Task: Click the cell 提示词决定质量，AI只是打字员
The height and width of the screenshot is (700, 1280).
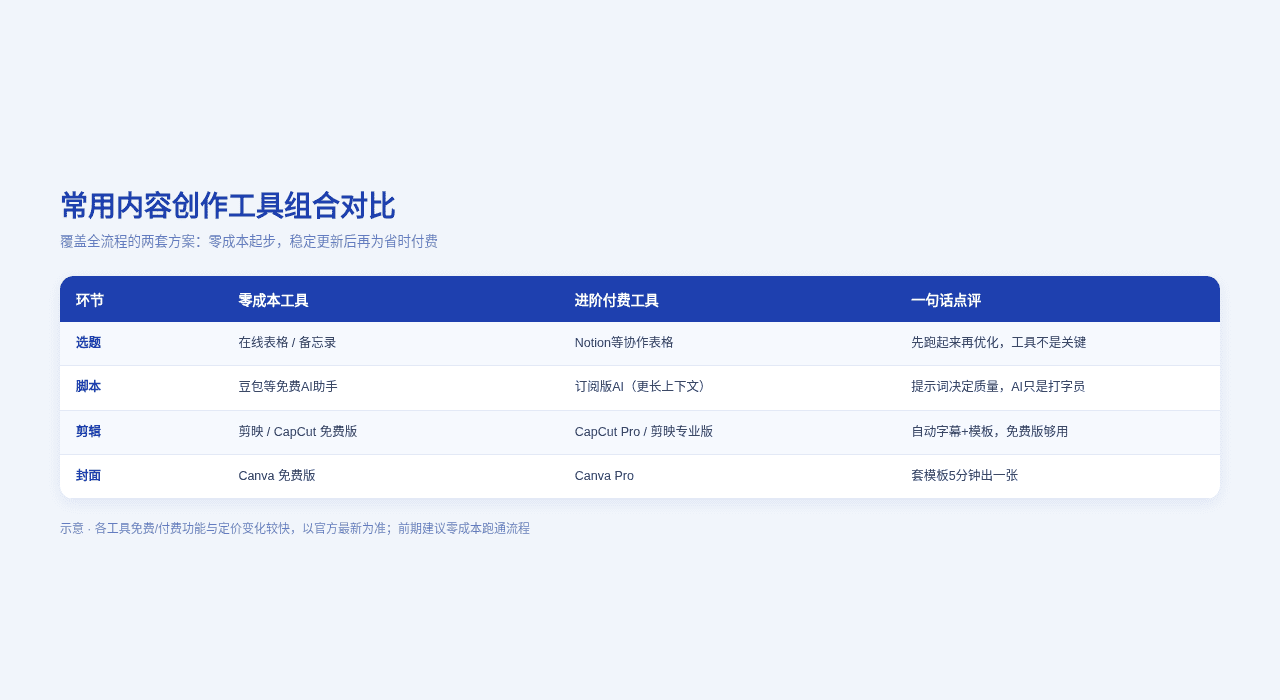Action: point(998,386)
